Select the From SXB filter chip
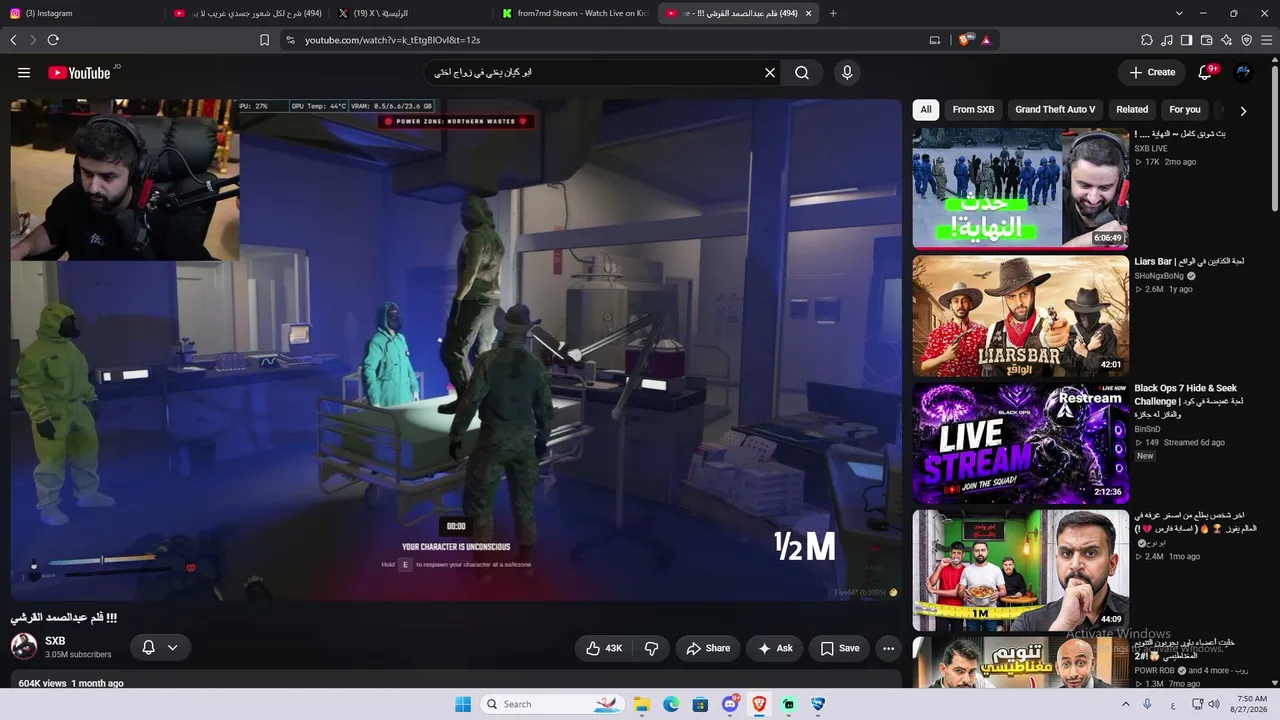The height and width of the screenshot is (720, 1280). 973,110
